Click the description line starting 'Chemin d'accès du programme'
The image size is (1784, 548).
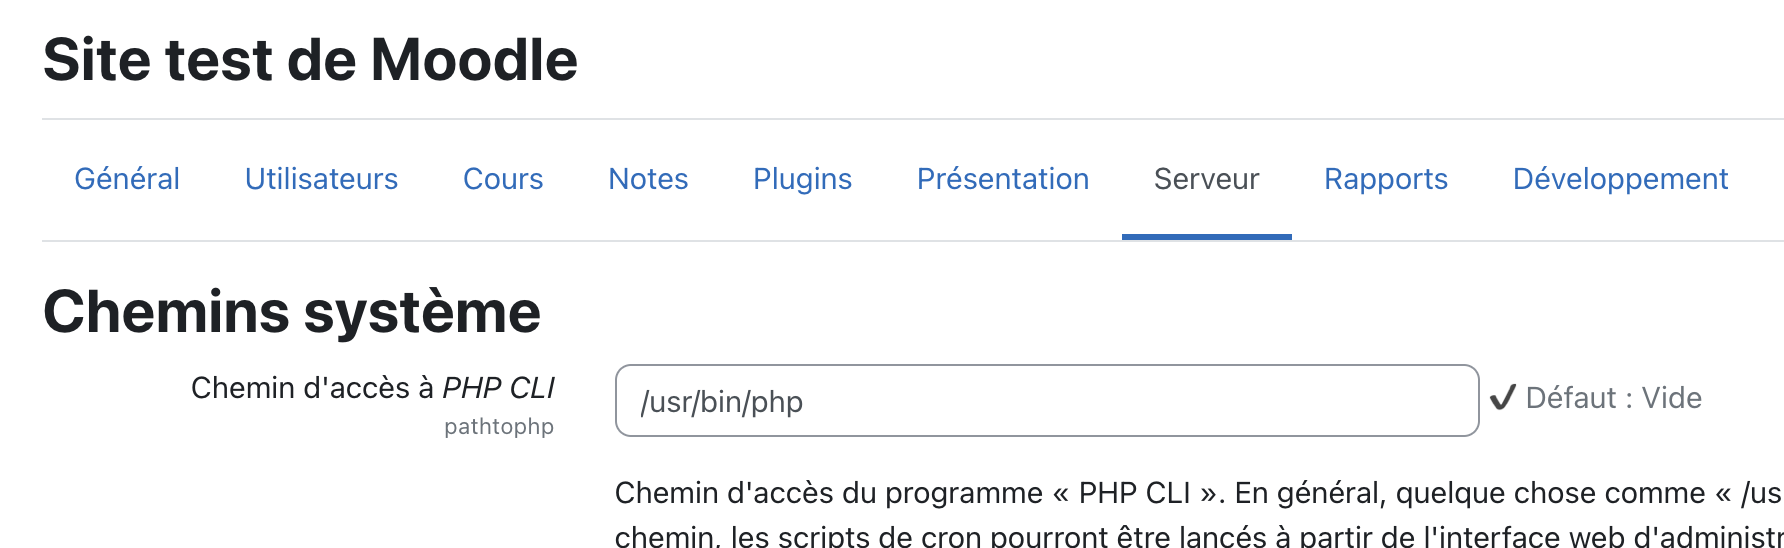[x=1199, y=493]
